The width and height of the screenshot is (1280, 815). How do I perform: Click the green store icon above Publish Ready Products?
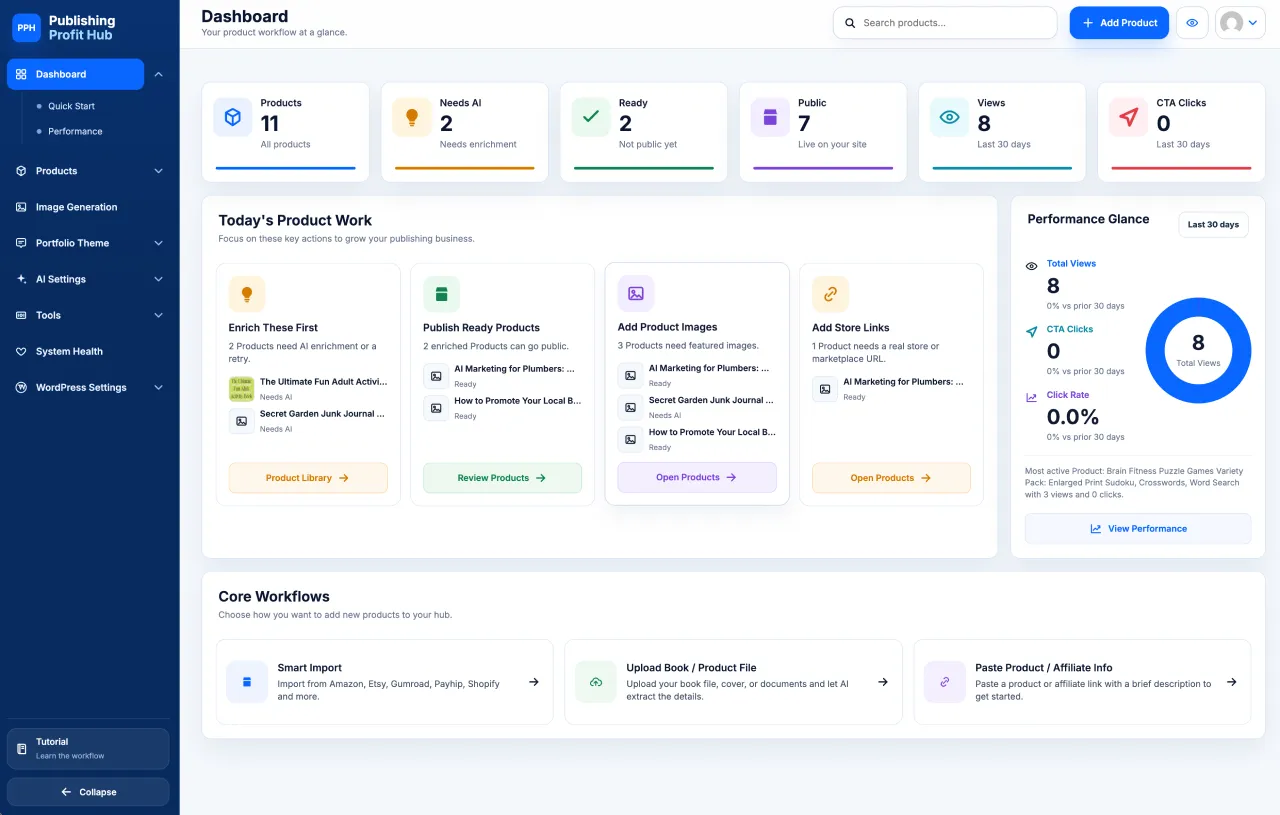pos(441,294)
